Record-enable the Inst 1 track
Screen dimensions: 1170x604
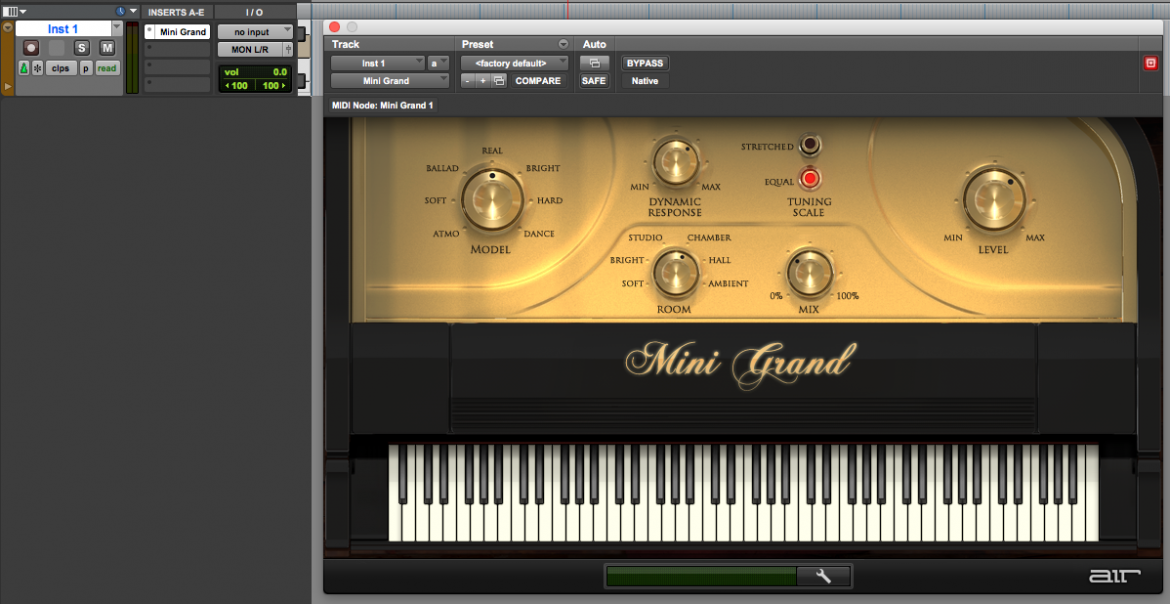click(31, 48)
